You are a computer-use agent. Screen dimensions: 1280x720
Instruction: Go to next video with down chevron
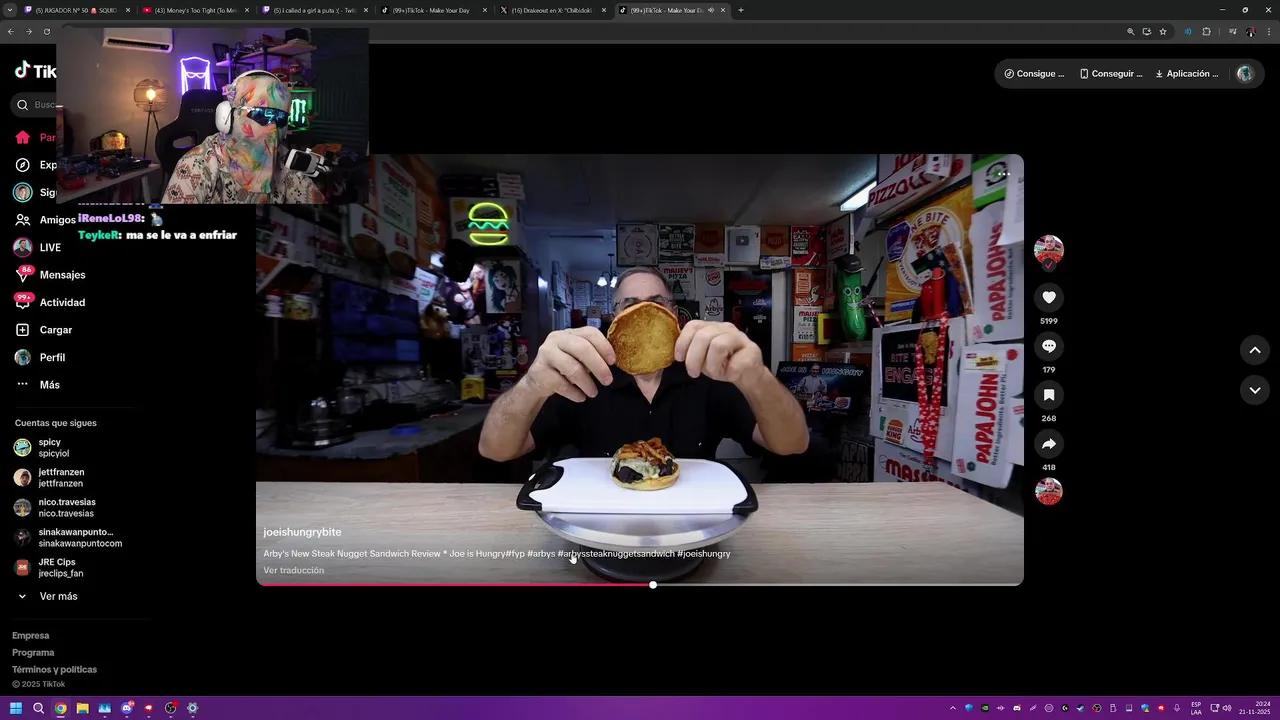tap(1255, 390)
